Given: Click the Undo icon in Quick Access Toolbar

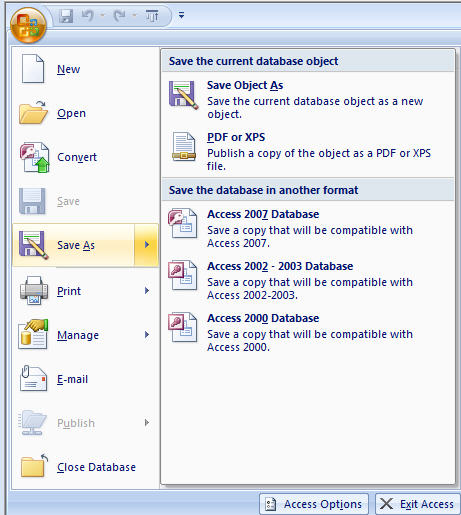Looking at the screenshot, I should [x=88, y=15].
